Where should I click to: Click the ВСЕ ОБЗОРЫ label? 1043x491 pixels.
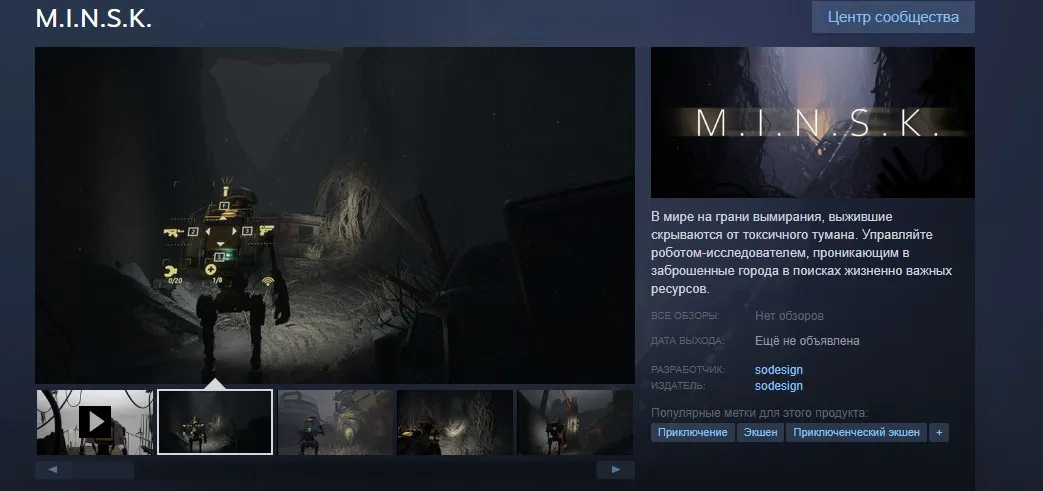point(685,316)
